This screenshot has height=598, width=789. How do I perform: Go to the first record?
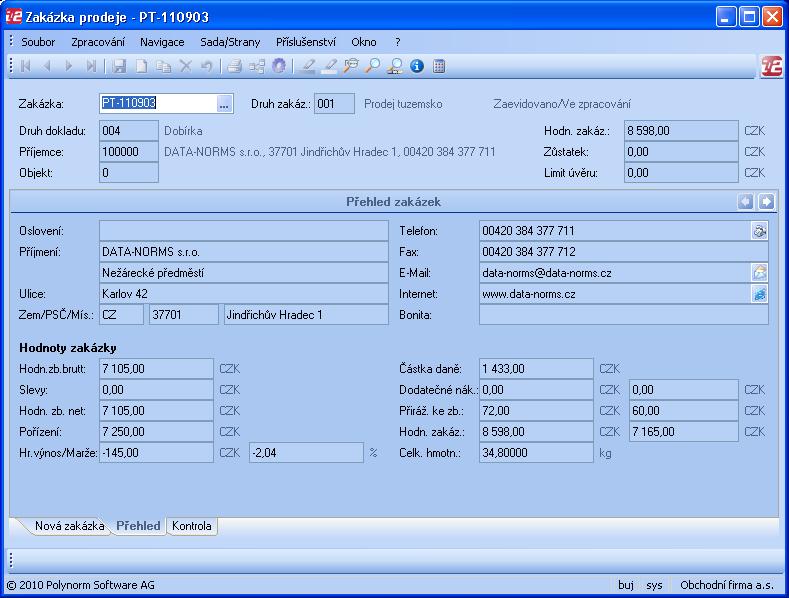26,66
